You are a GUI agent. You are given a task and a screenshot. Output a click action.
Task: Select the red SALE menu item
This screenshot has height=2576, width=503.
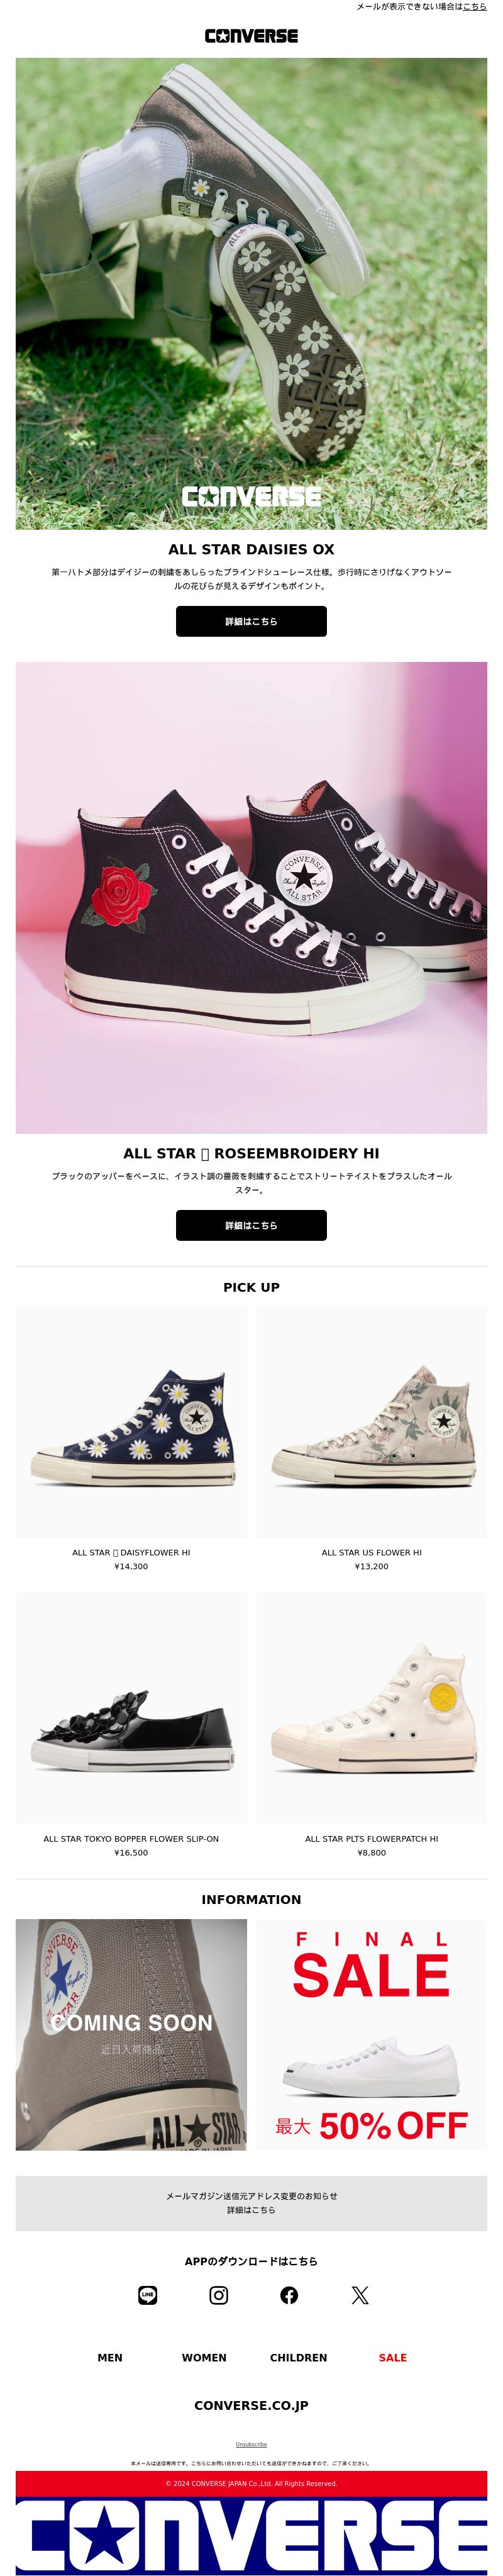click(393, 2357)
